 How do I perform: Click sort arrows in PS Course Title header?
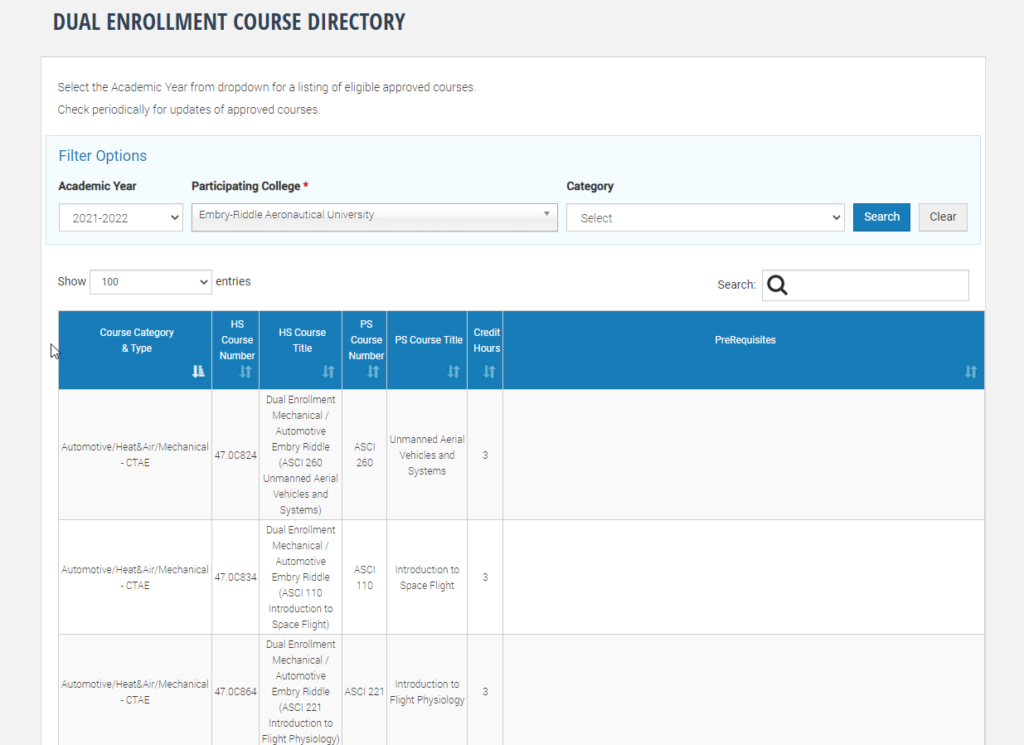point(453,372)
